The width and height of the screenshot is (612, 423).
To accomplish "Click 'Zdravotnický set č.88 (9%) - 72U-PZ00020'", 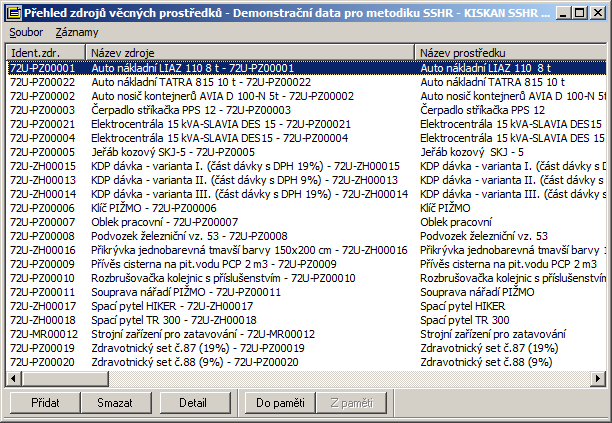I will [x=195, y=362].
